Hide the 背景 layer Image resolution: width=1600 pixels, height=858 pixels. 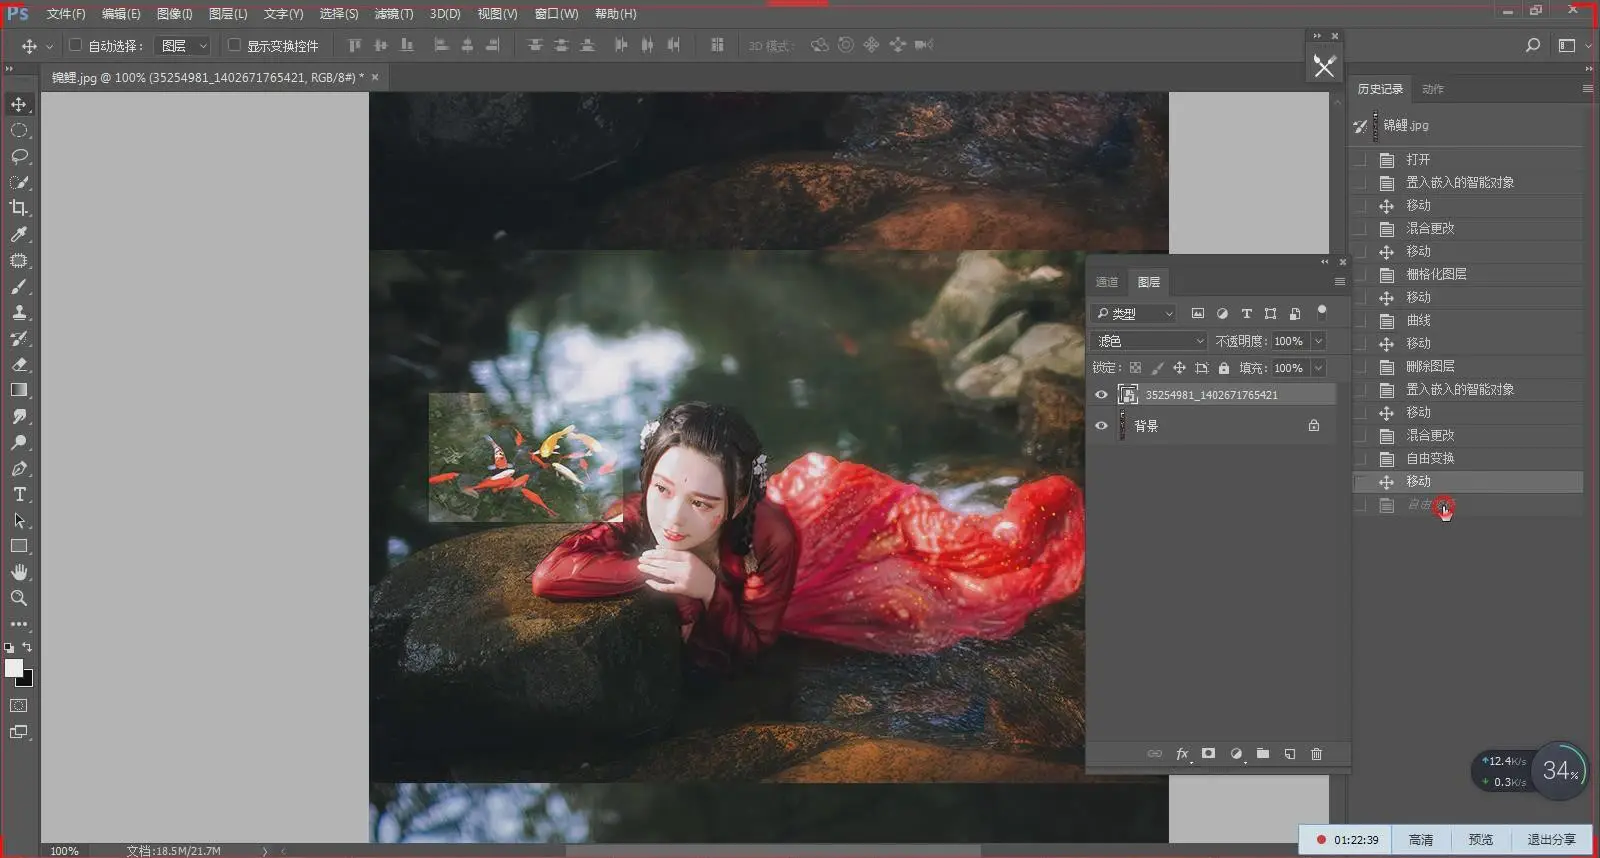(1101, 426)
